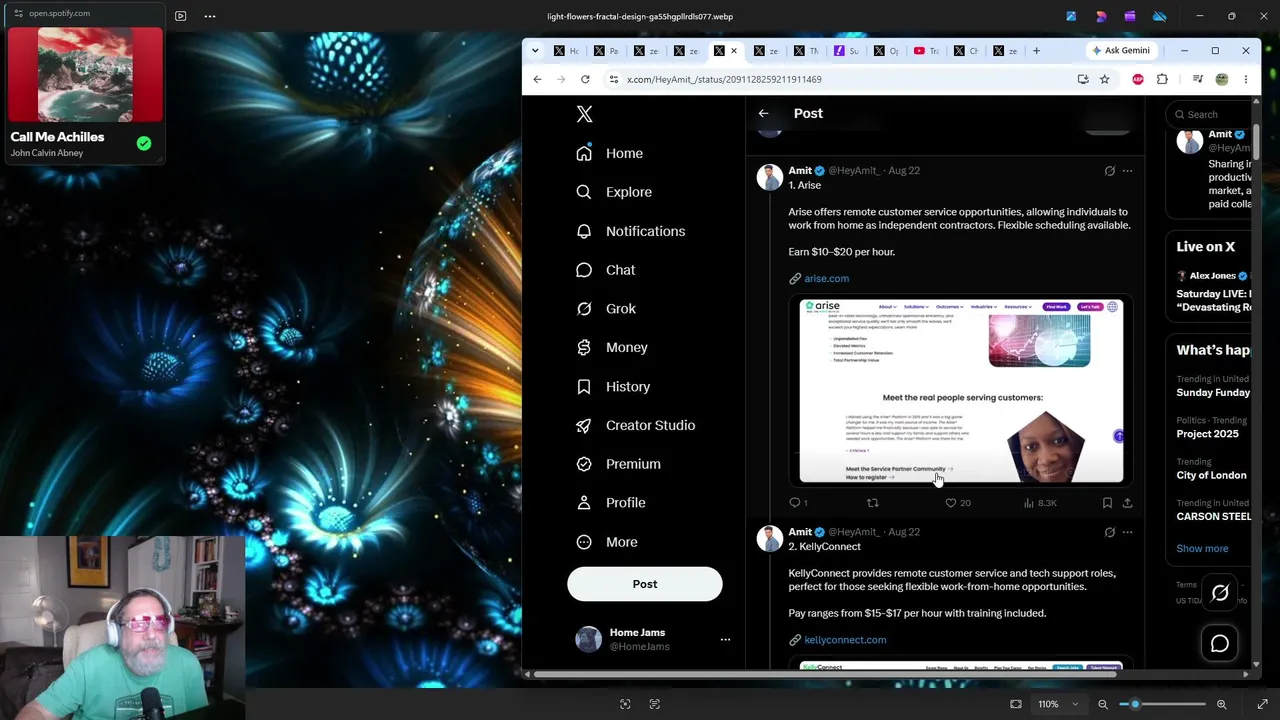Zoom out the image with minus magnifier
The width and height of the screenshot is (1280, 720).
[x=1103, y=704]
